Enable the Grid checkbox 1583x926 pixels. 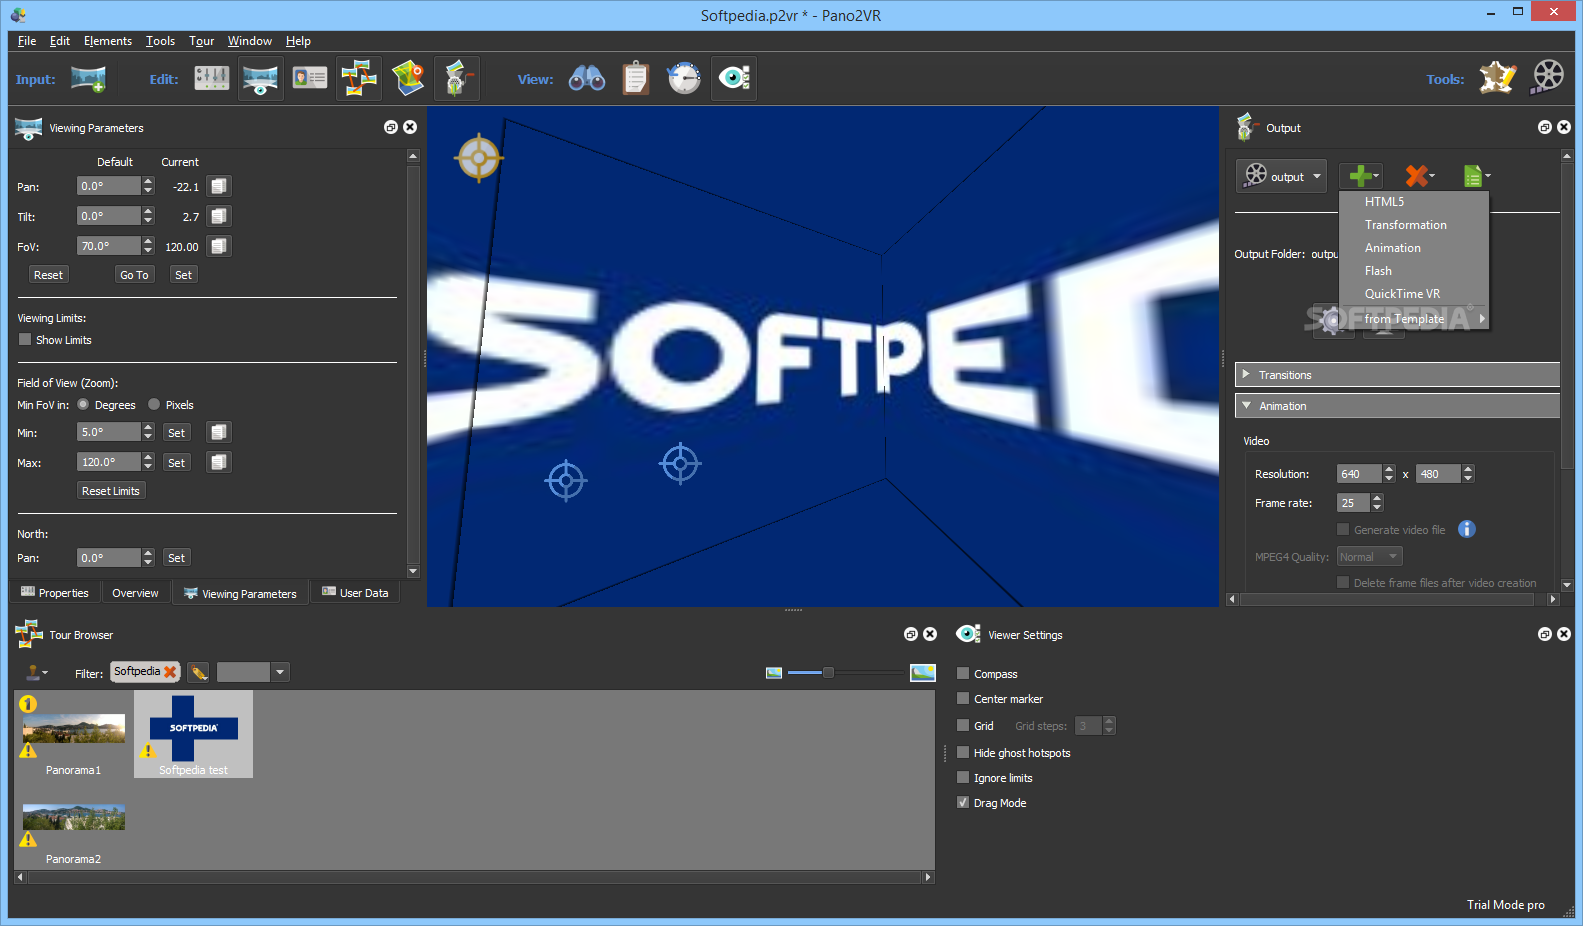(963, 725)
